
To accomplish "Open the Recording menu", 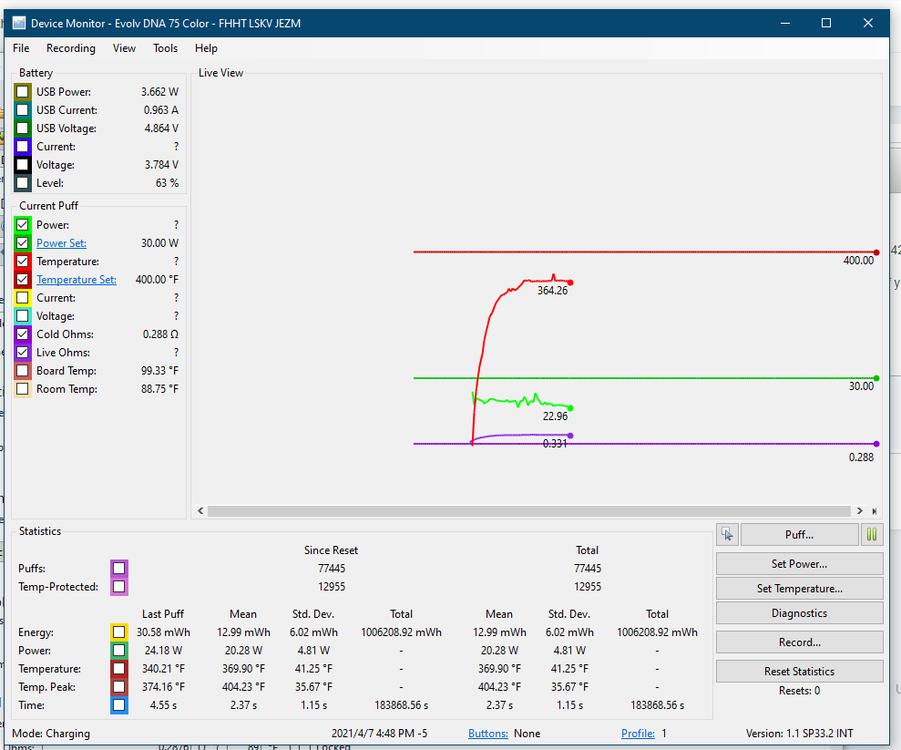I will tap(71, 48).
